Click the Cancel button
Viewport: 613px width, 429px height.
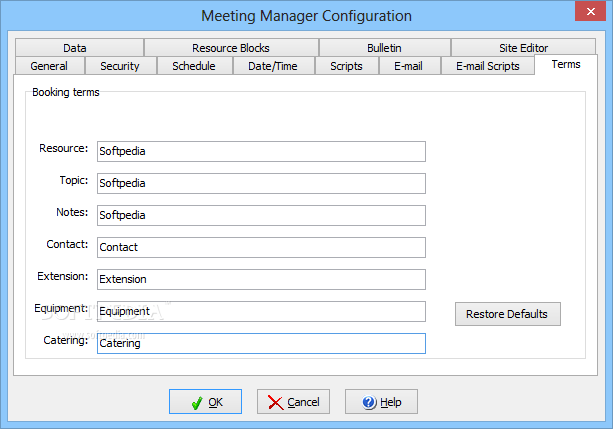click(293, 402)
